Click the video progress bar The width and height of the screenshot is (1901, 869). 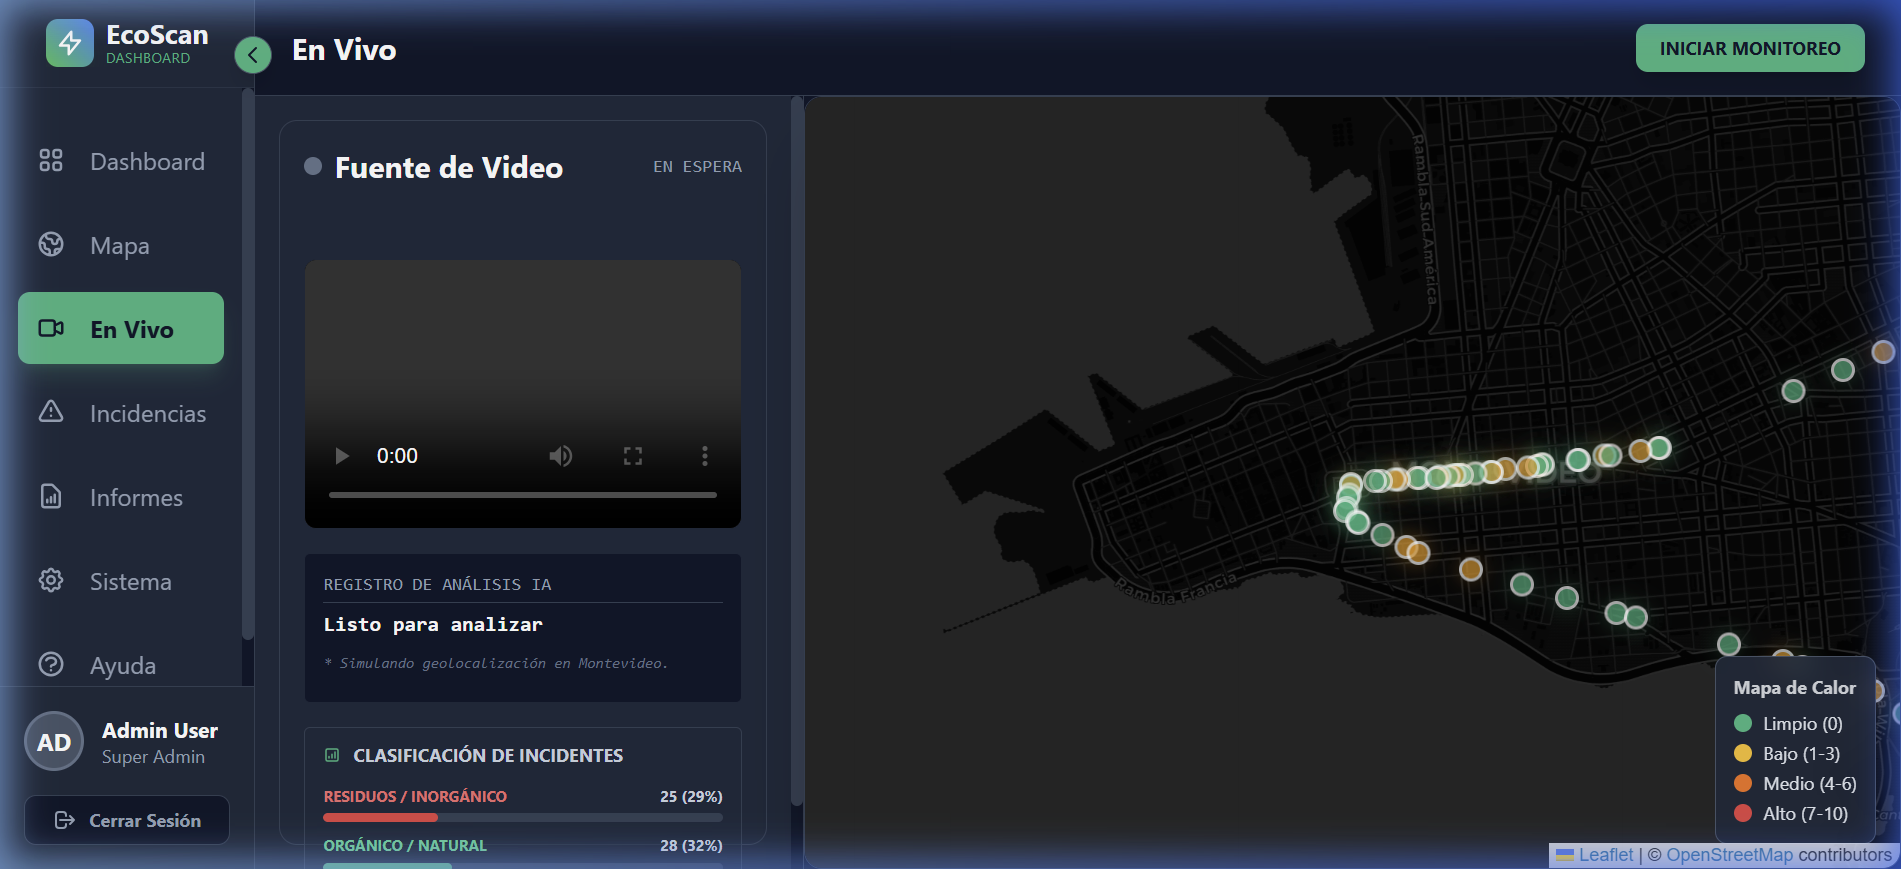[523, 495]
